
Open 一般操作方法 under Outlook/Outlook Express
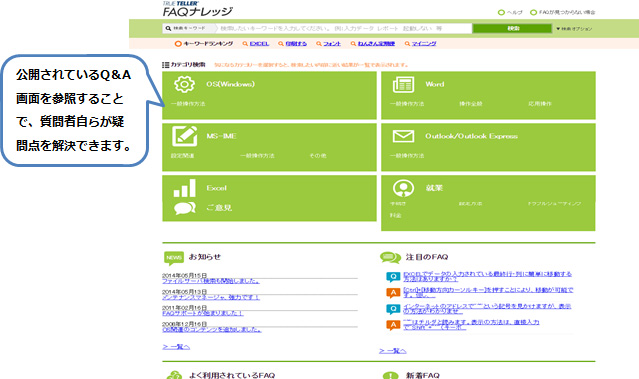407,156
